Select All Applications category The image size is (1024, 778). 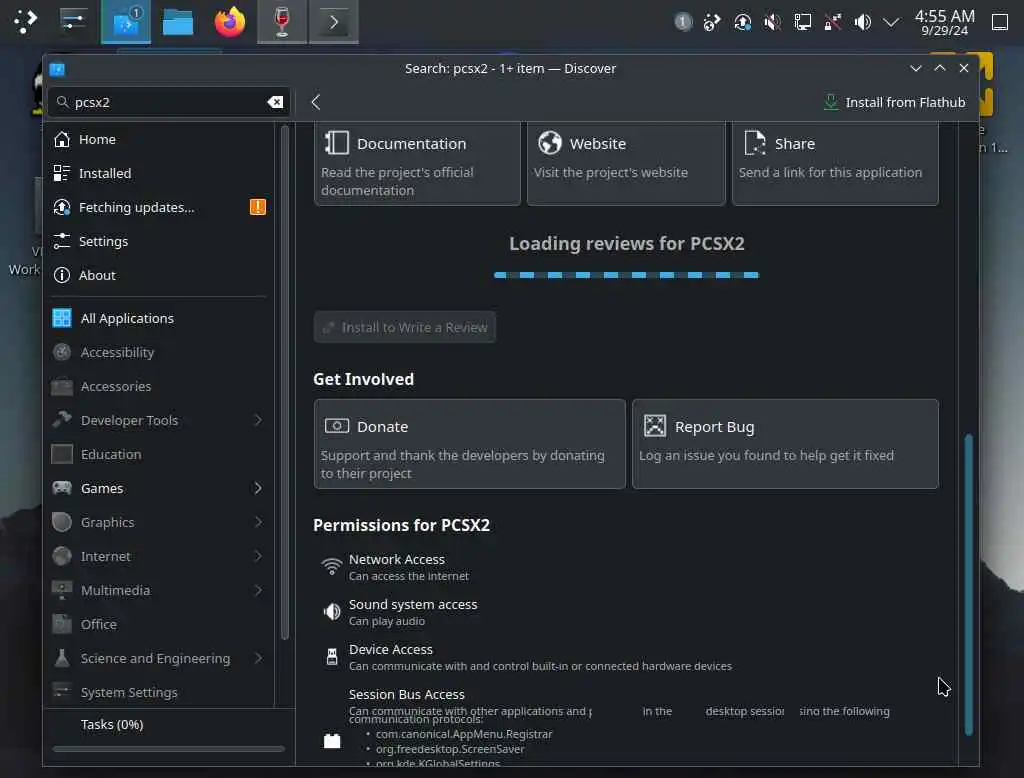click(159, 318)
